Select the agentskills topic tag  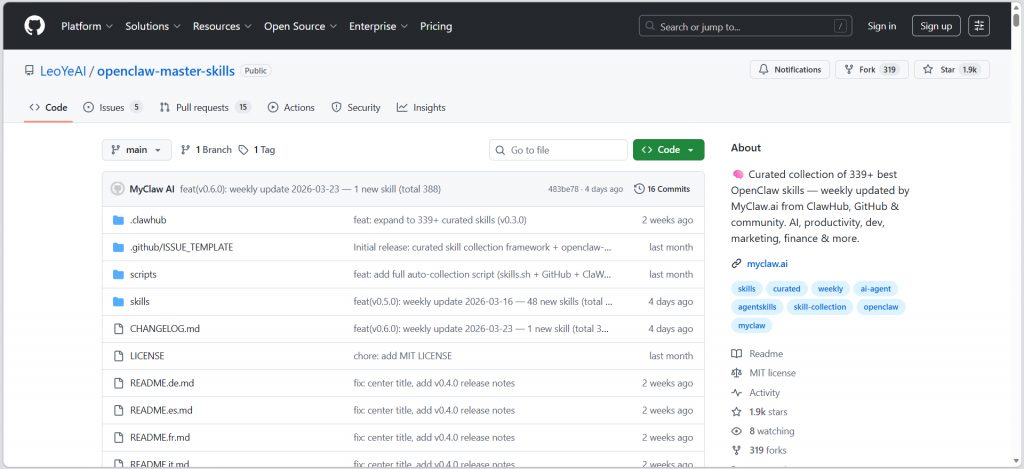(758, 307)
